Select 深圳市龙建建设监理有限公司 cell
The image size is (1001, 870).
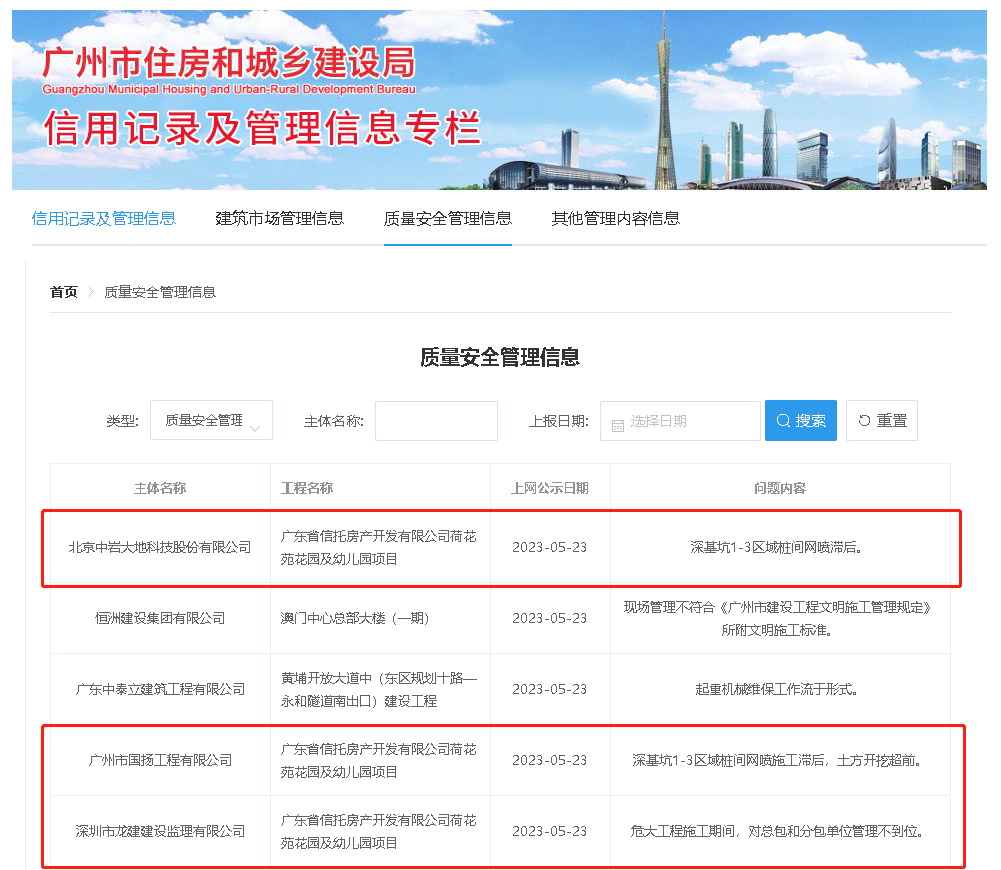click(160, 830)
